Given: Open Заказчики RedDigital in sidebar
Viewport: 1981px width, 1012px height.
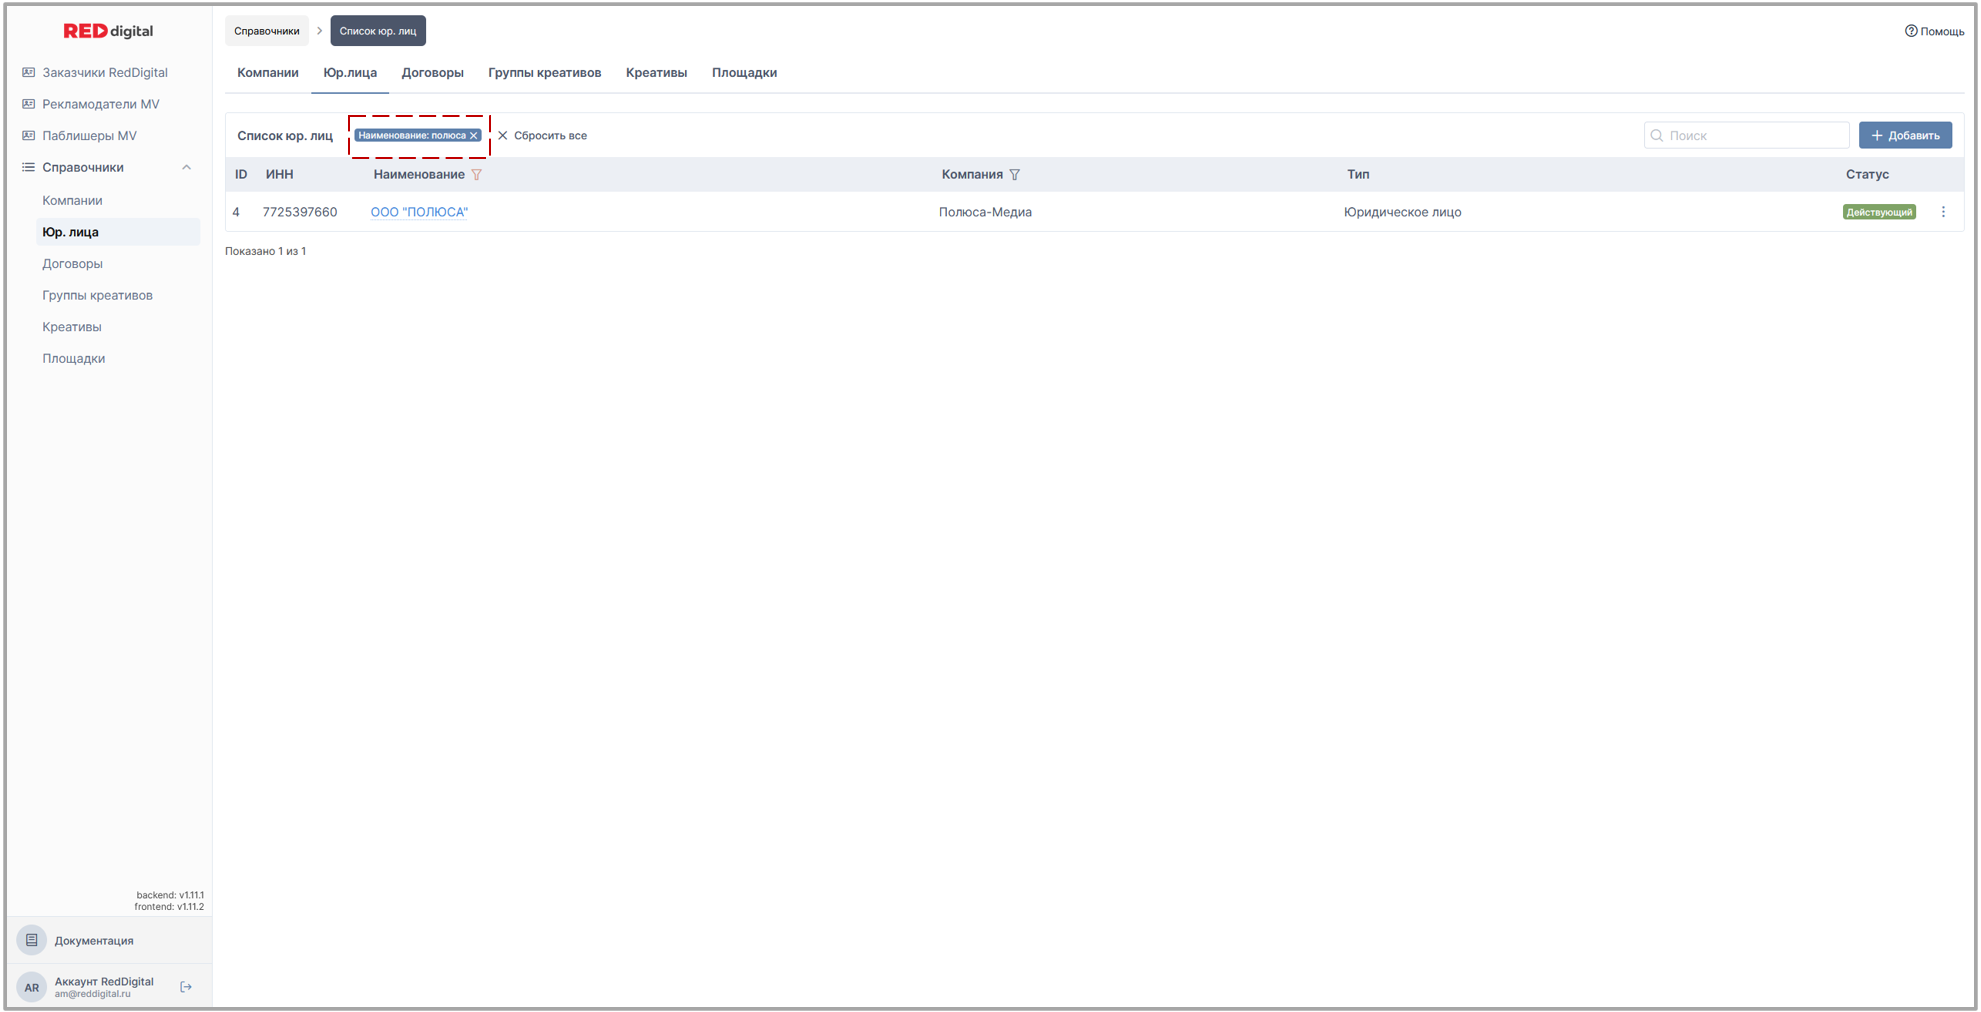Looking at the screenshot, I should tap(104, 73).
